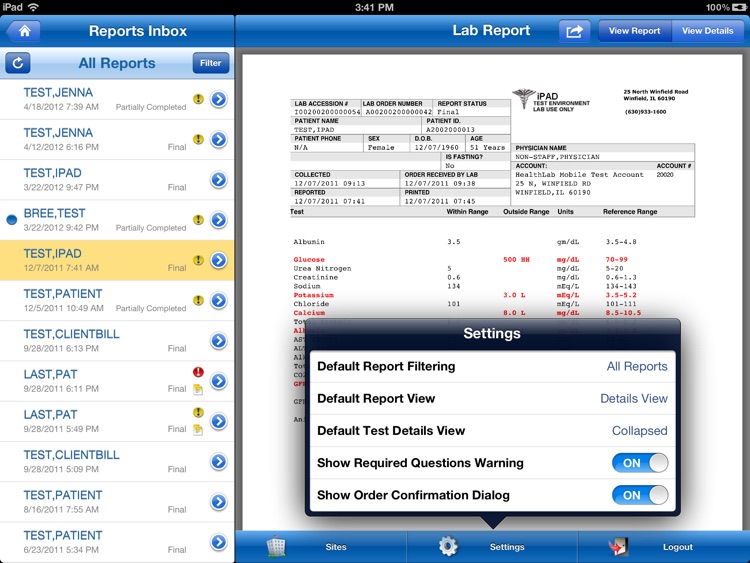
Task: Tap yellow alert icon on TEST,JENNA 4/18/2012
Action: click(198, 99)
